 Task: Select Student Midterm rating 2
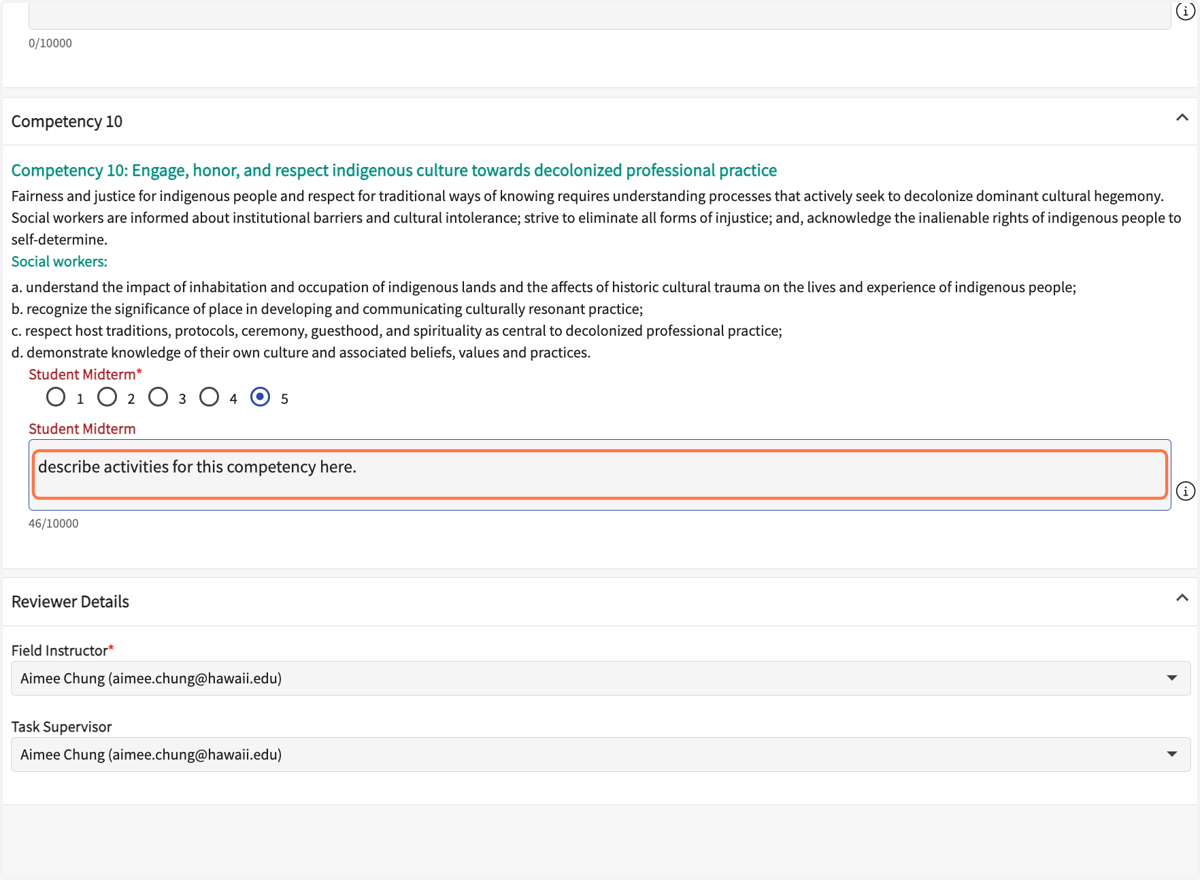click(107, 397)
